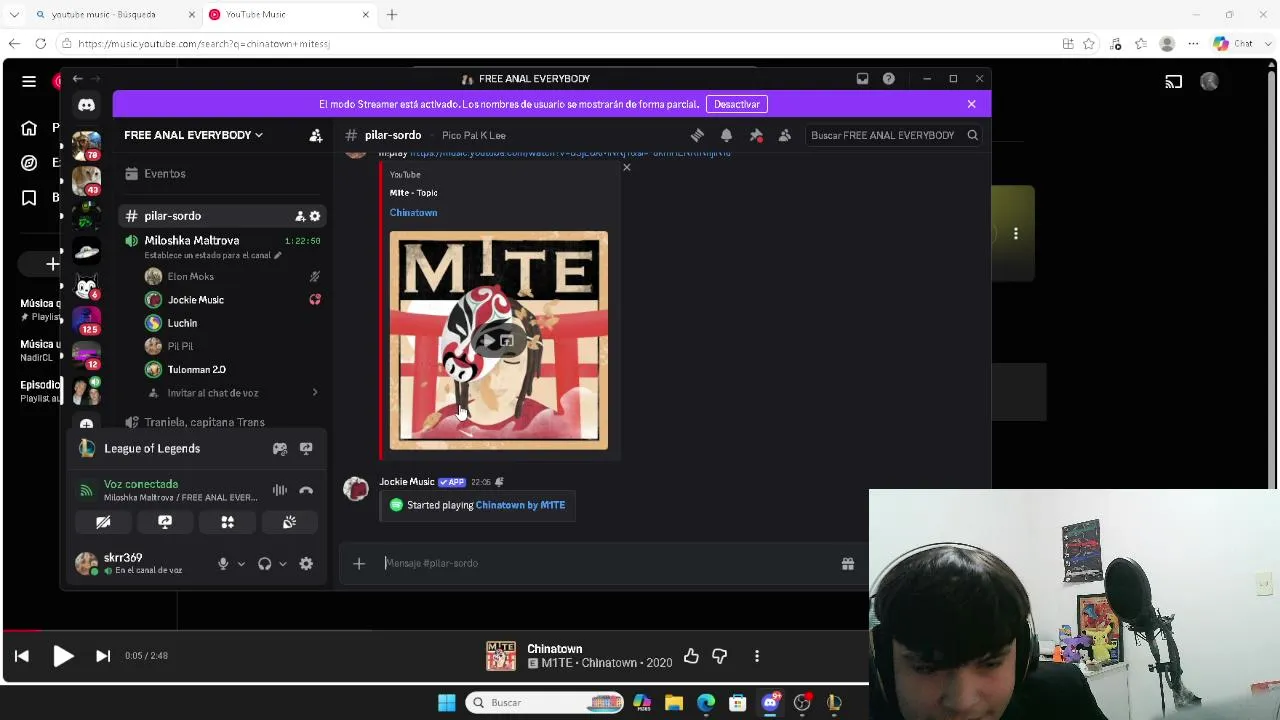Dislike Chinatown with thumbs down
The width and height of the screenshot is (1280, 720).
click(x=720, y=656)
